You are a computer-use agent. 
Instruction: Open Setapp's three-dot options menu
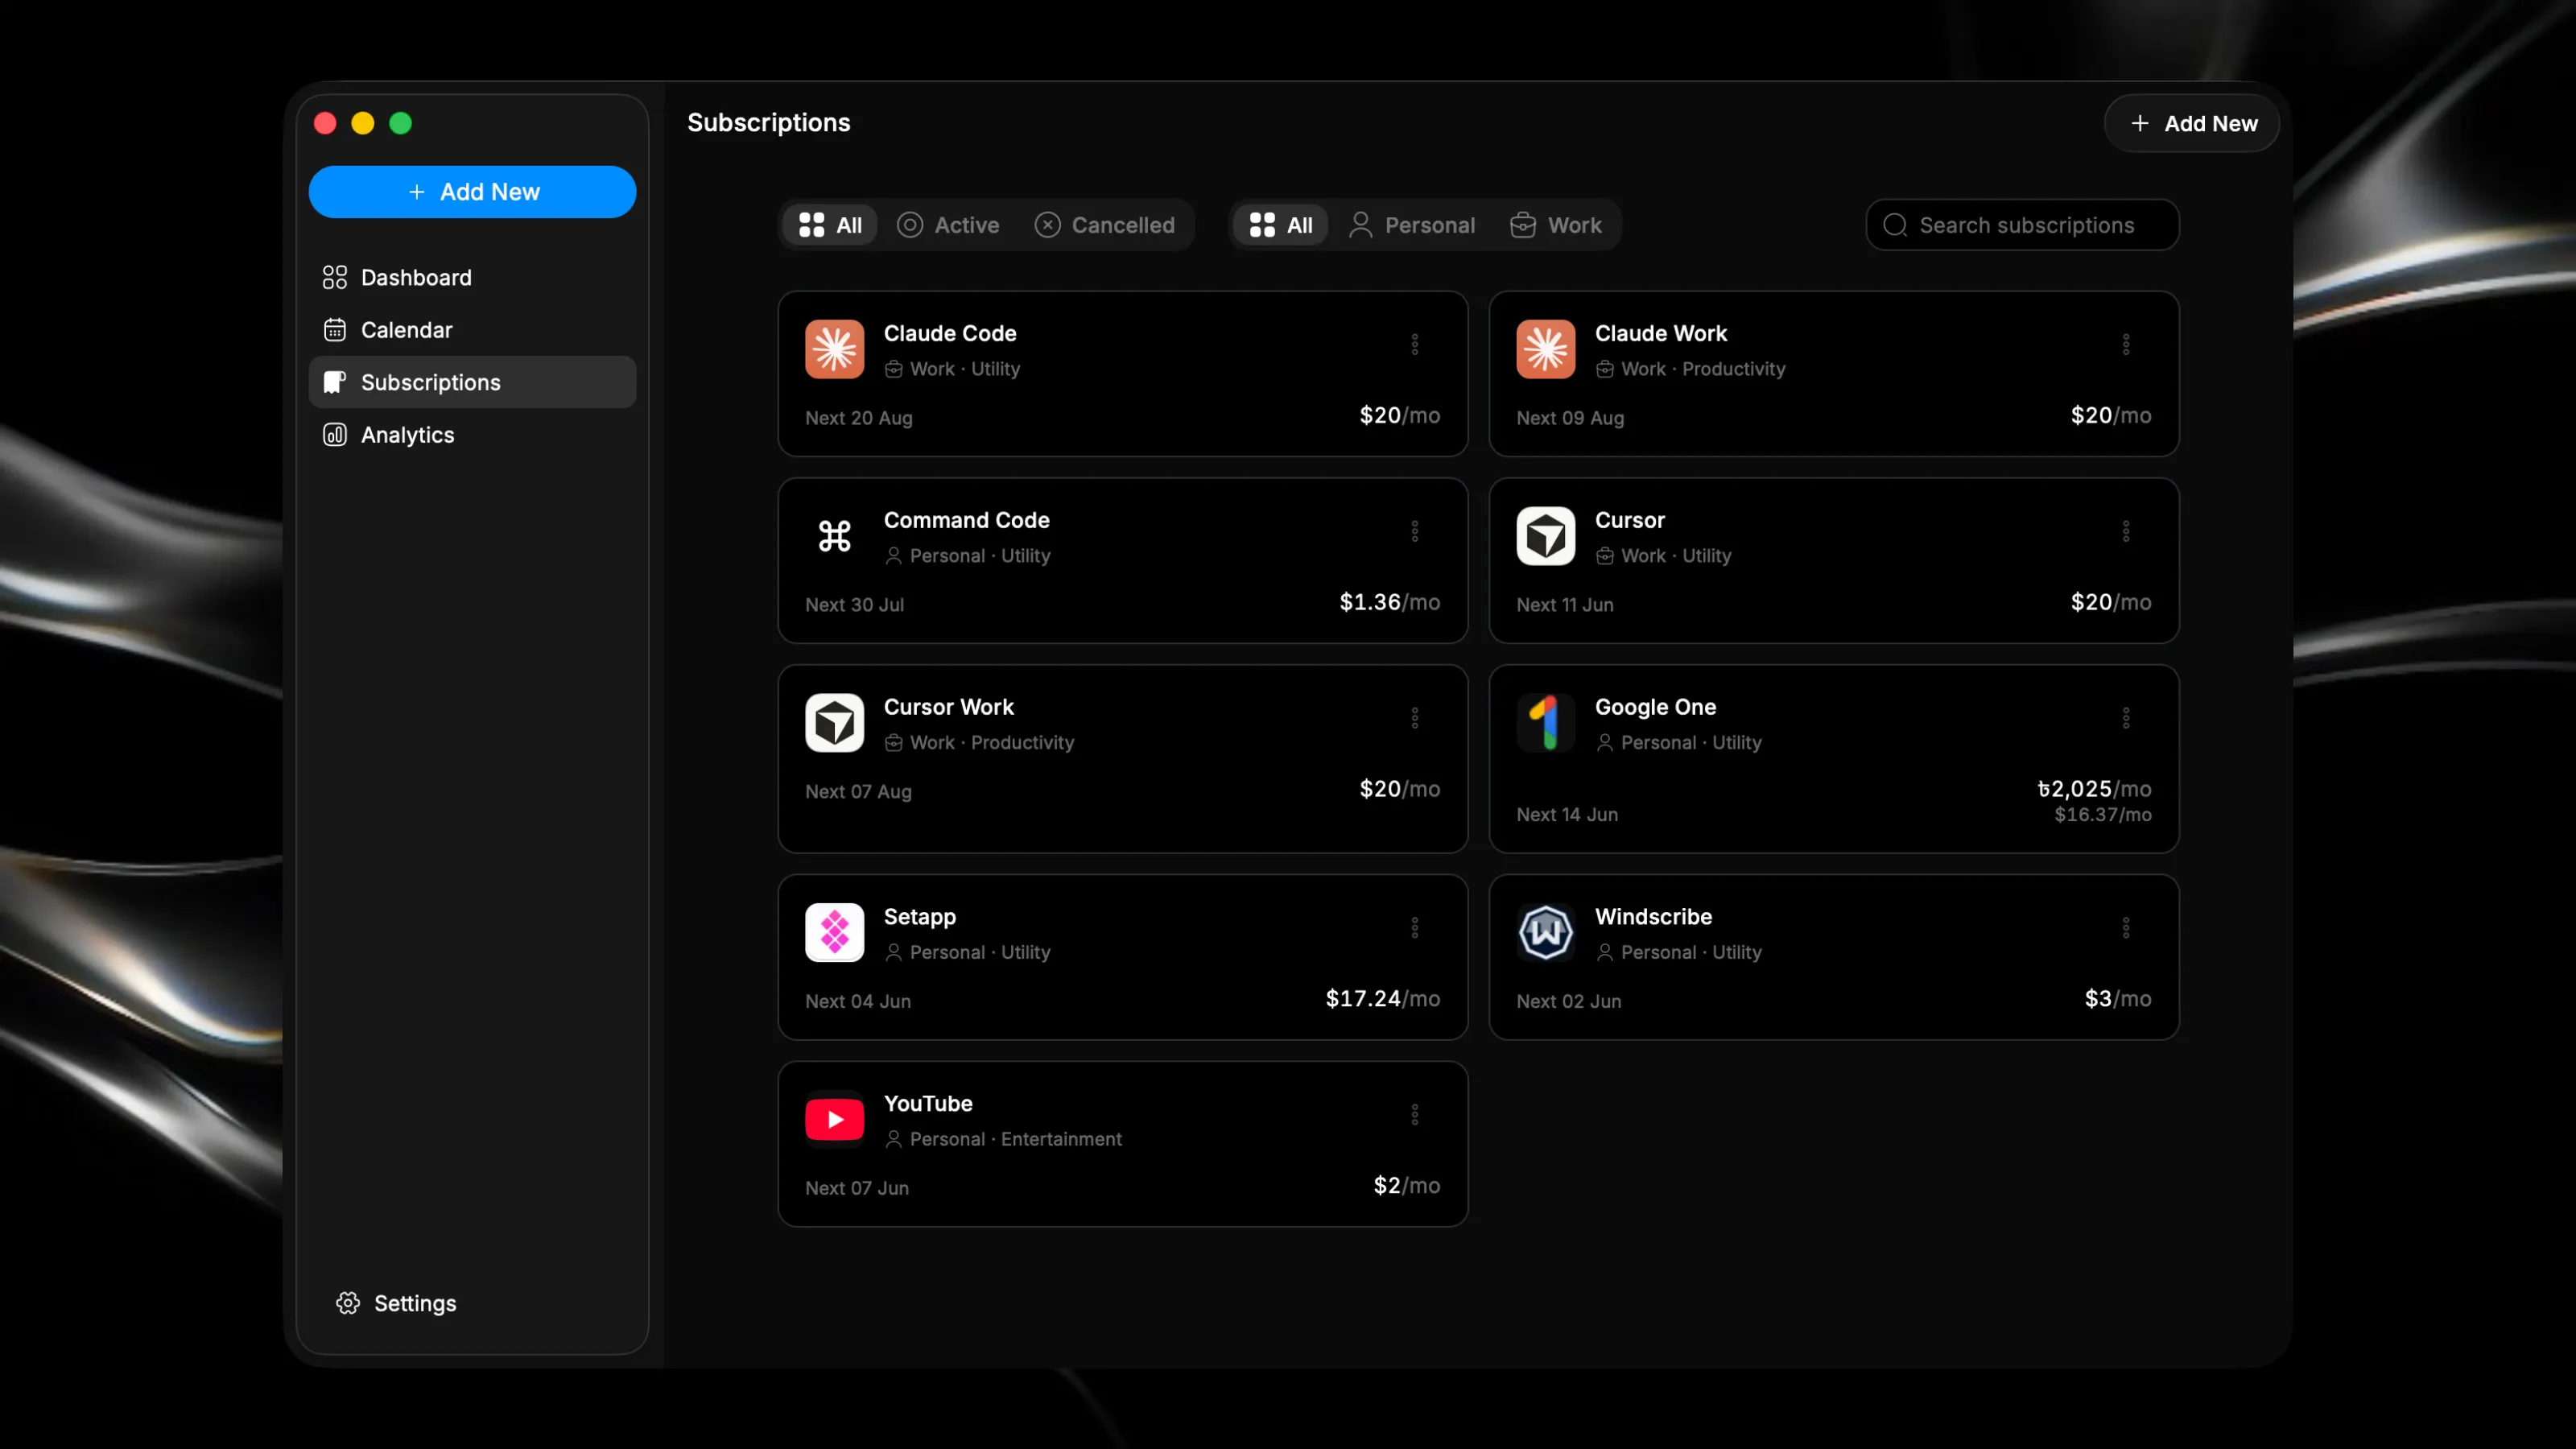point(1414,929)
